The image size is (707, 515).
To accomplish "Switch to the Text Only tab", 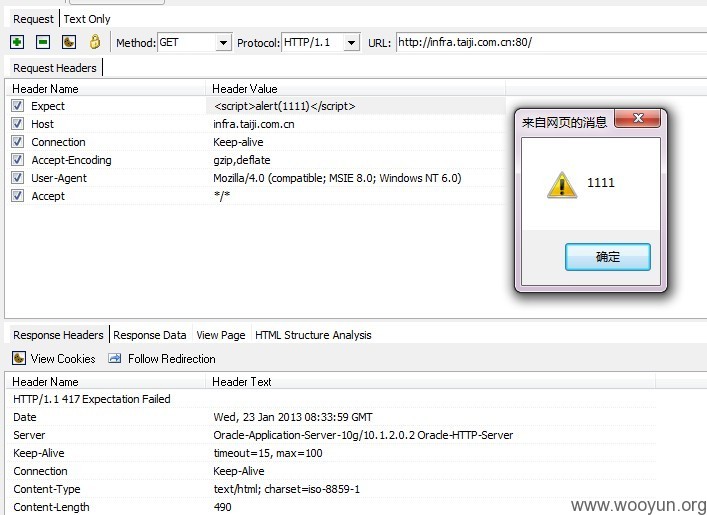I will 87,19.
